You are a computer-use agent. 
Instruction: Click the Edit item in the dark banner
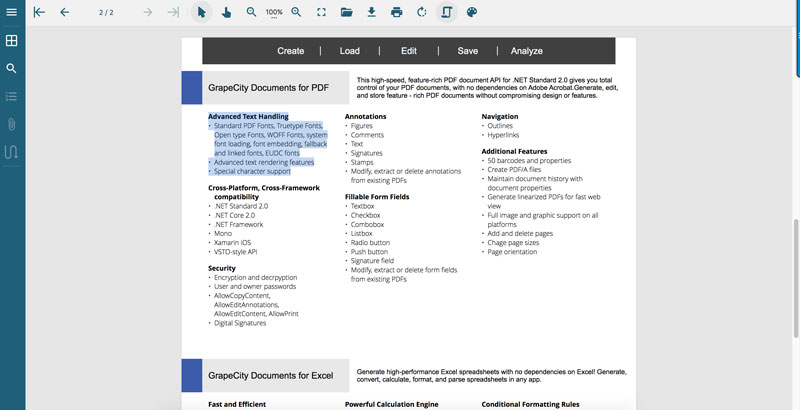(x=409, y=51)
